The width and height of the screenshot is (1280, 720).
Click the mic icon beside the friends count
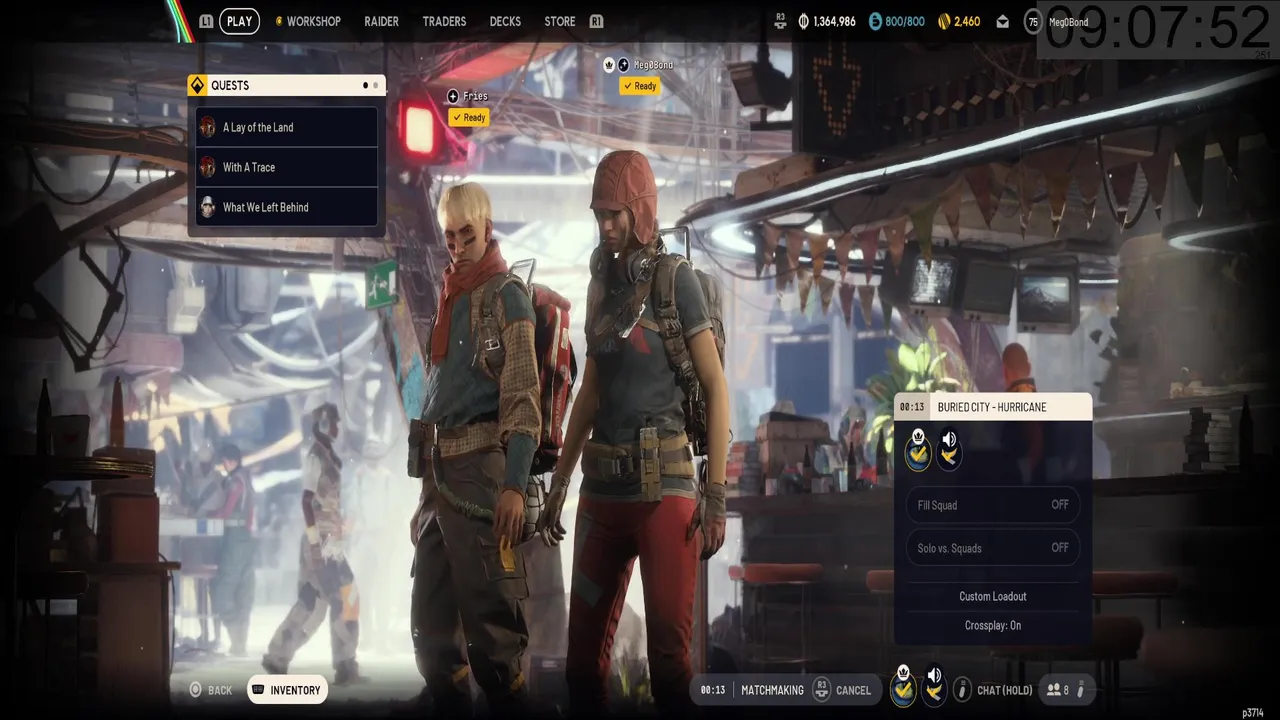click(x=1080, y=690)
